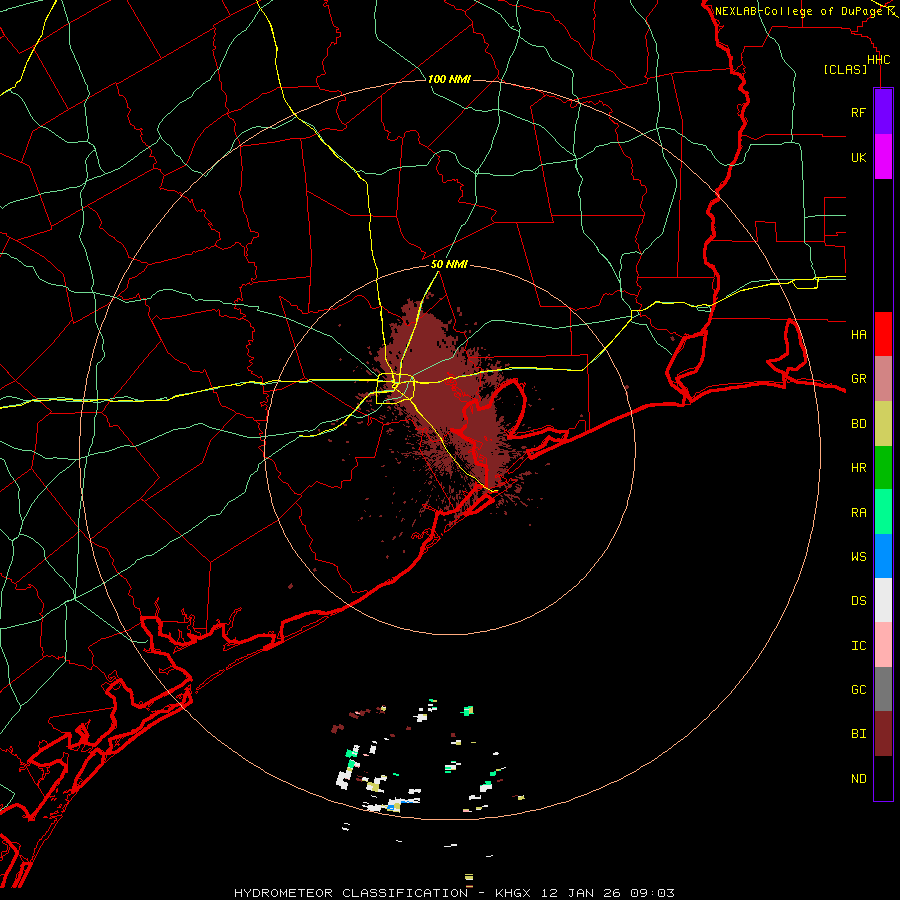Image resolution: width=900 pixels, height=900 pixels.
Task: Click the white DS legend swatch
Action: [883, 600]
